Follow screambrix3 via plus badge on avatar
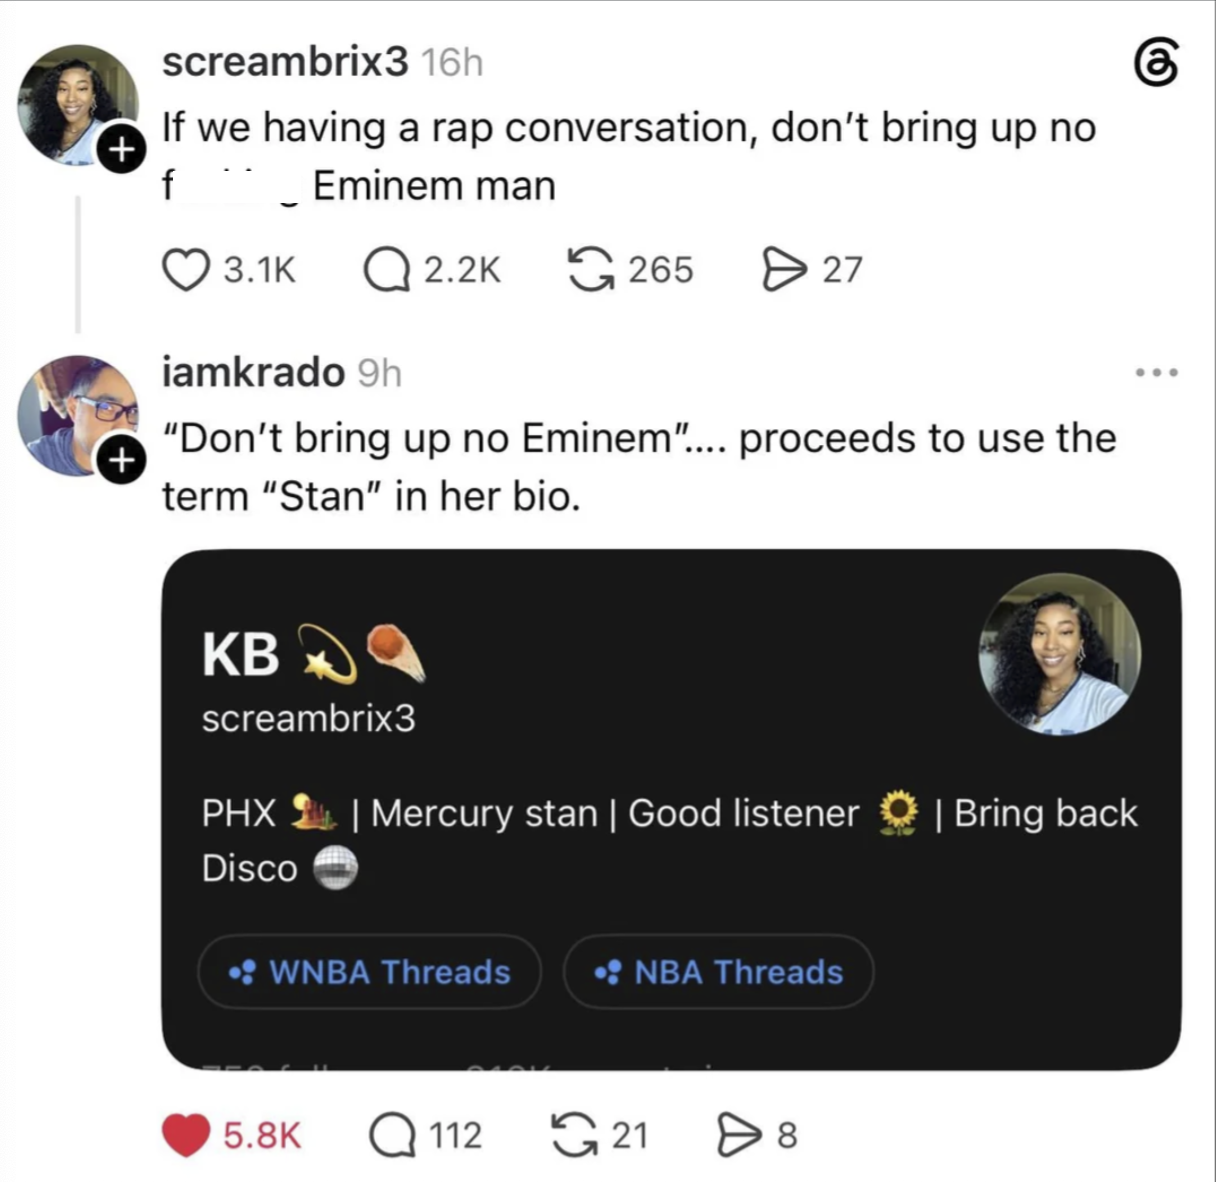This screenshot has height=1182, width=1216. 121,150
